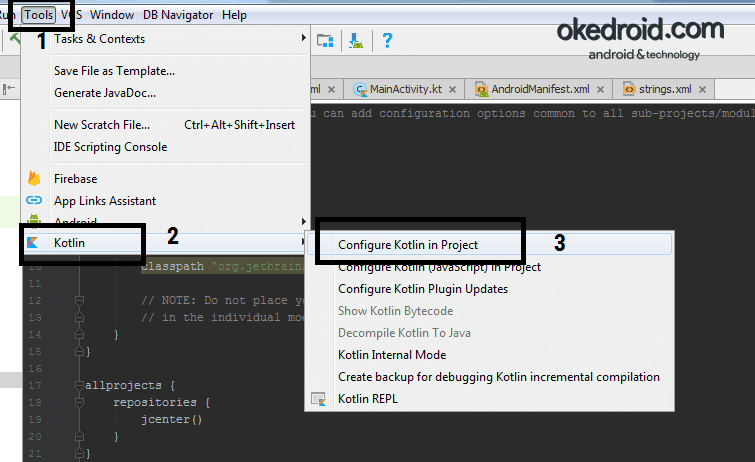Collapse the fold marker on line 12
The height and width of the screenshot is (462, 755).
tap(79, 301)
